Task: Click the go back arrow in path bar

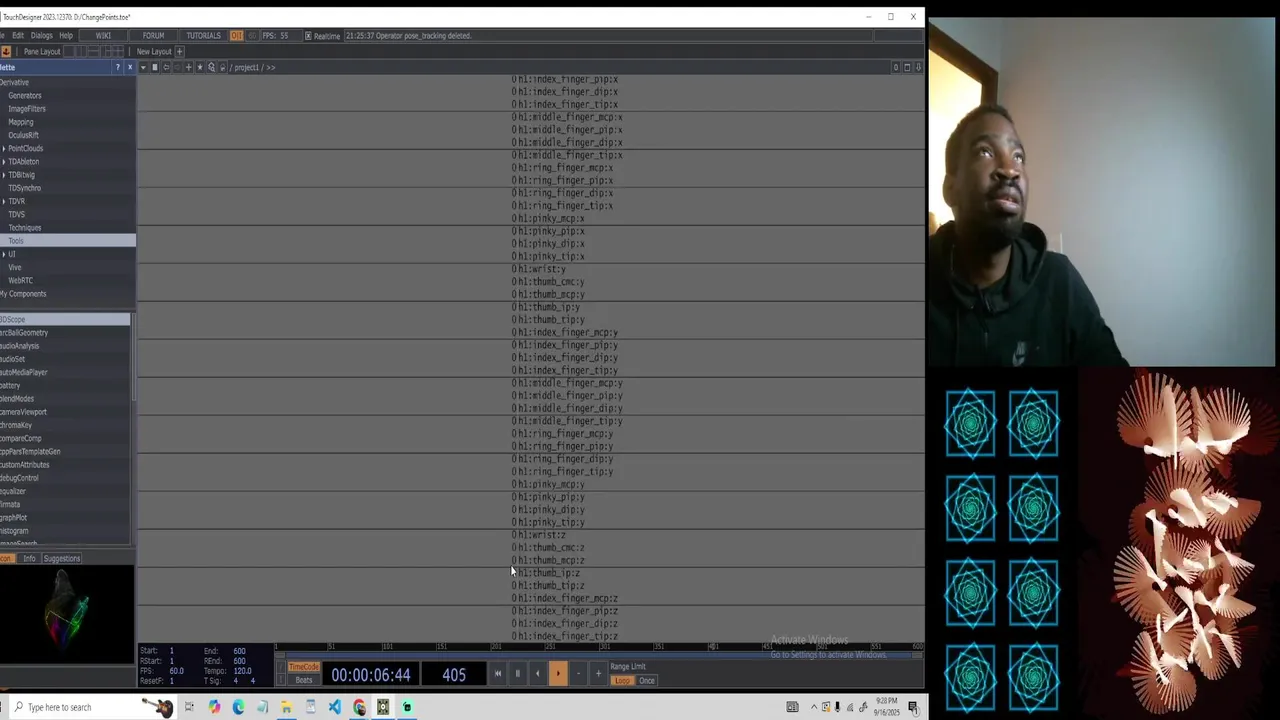Action: 166,67
